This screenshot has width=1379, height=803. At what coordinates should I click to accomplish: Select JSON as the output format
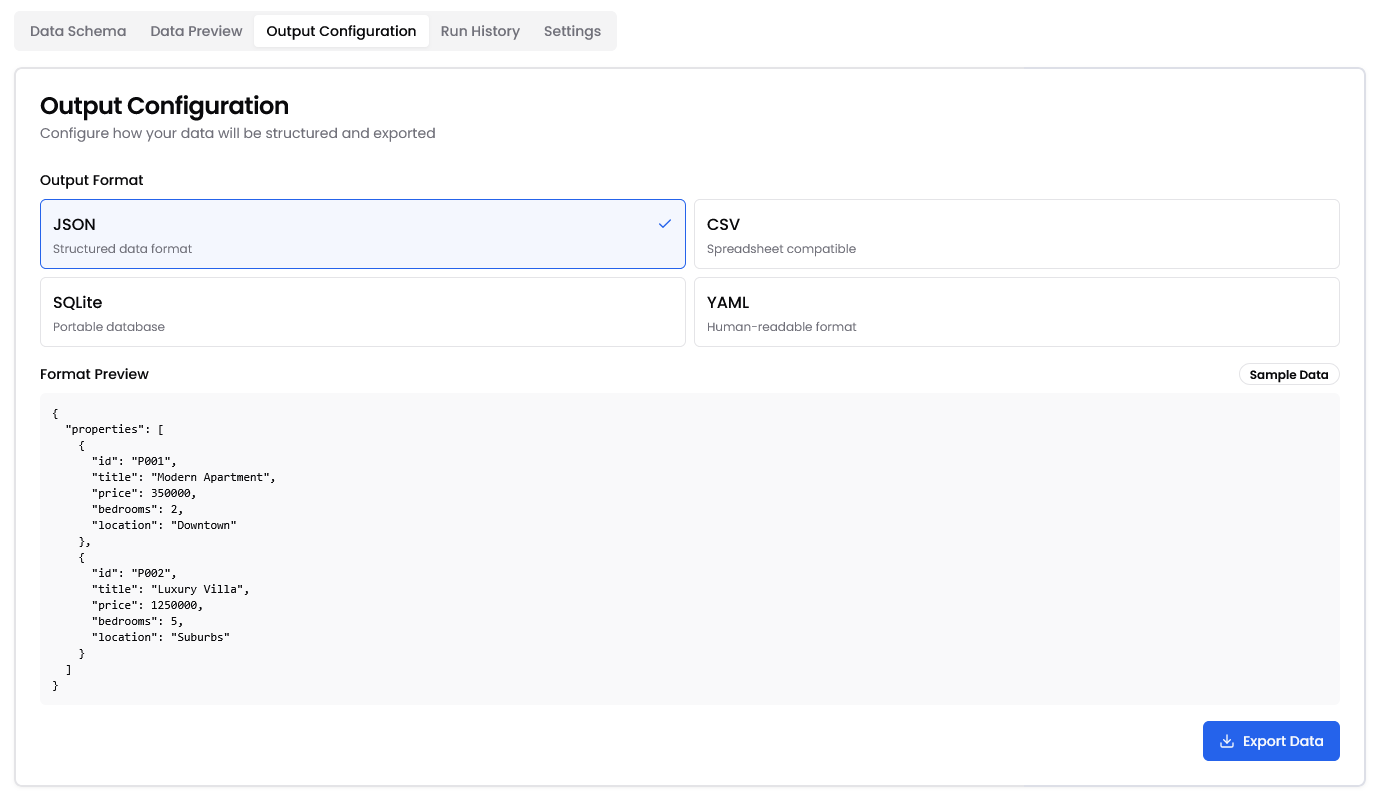tap(362, 234)
